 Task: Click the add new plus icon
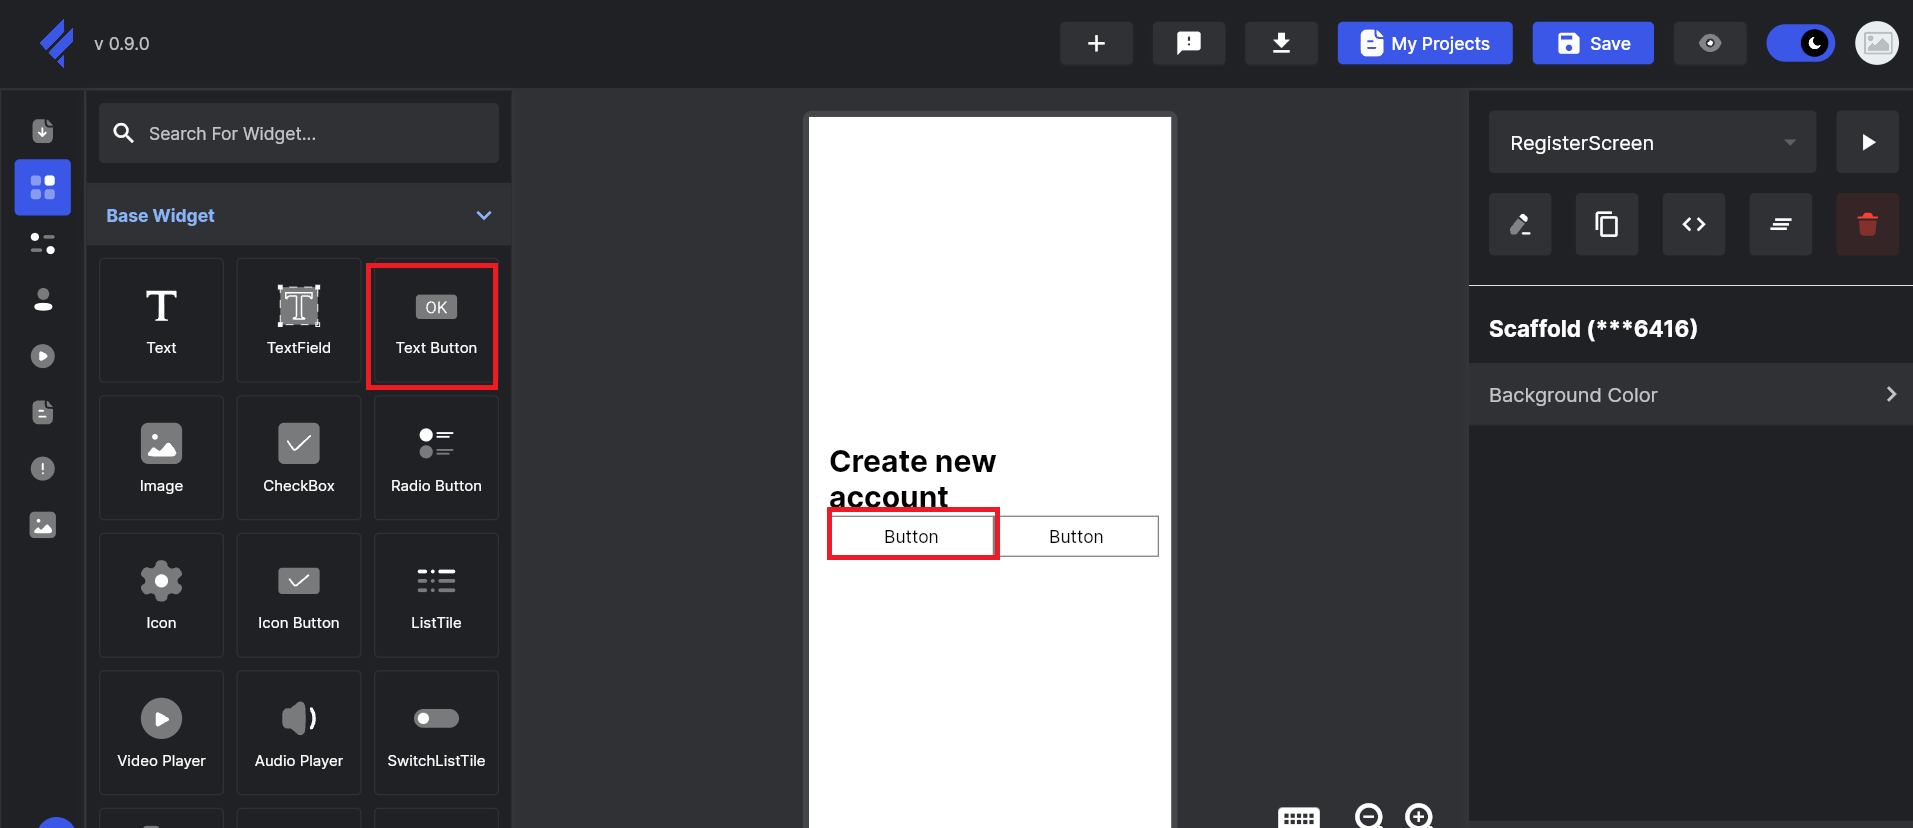click(x=1096, y=43)
